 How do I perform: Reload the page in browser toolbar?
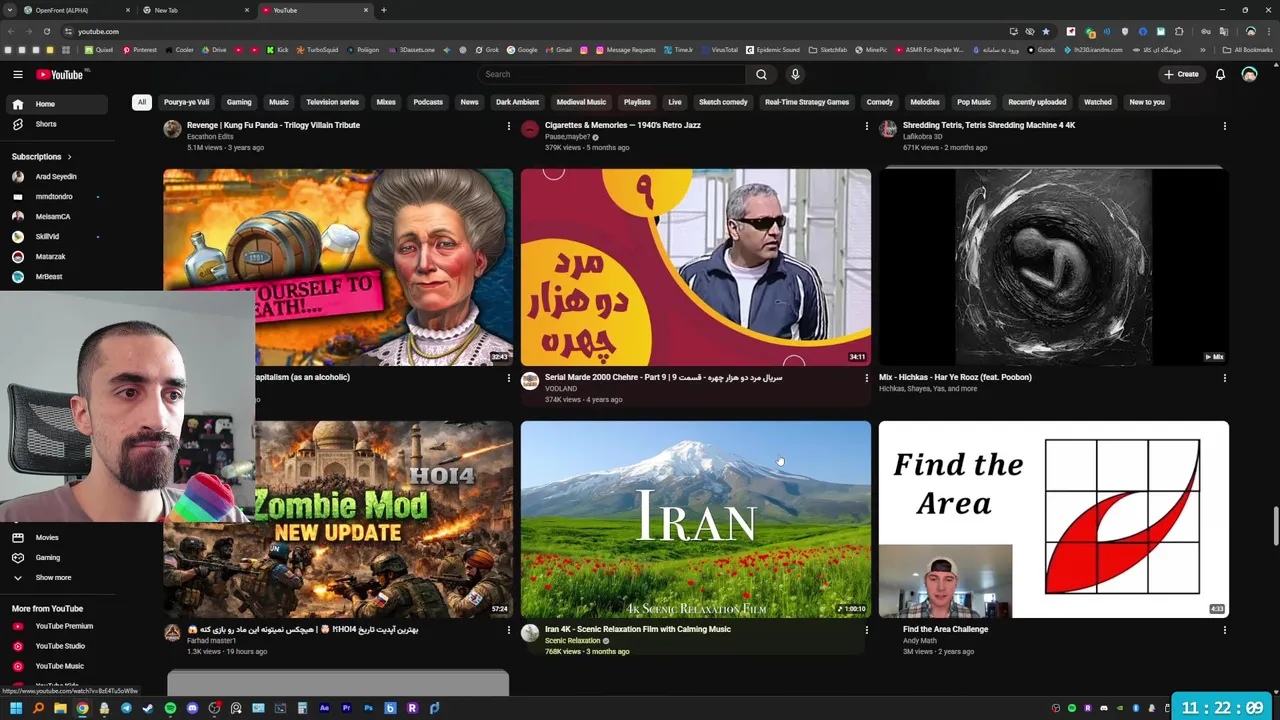(x=47, y=31)
